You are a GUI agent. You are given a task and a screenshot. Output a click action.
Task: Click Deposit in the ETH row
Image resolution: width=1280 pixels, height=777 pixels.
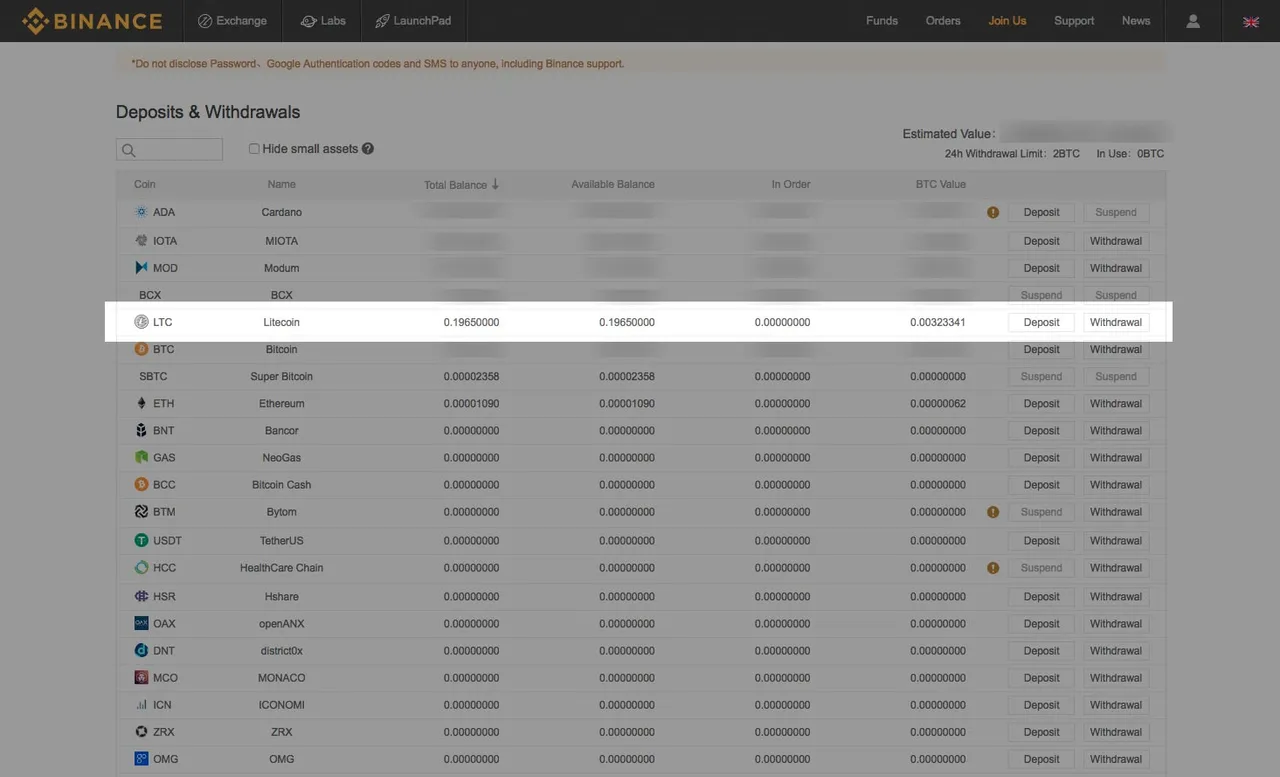pos(1041,403)
